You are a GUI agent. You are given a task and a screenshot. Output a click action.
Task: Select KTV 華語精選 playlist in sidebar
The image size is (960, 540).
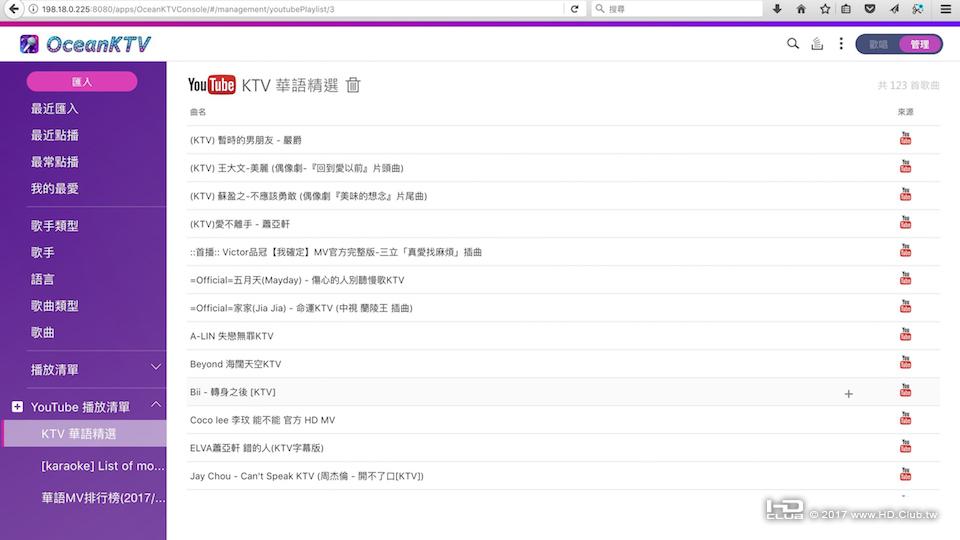85,433
